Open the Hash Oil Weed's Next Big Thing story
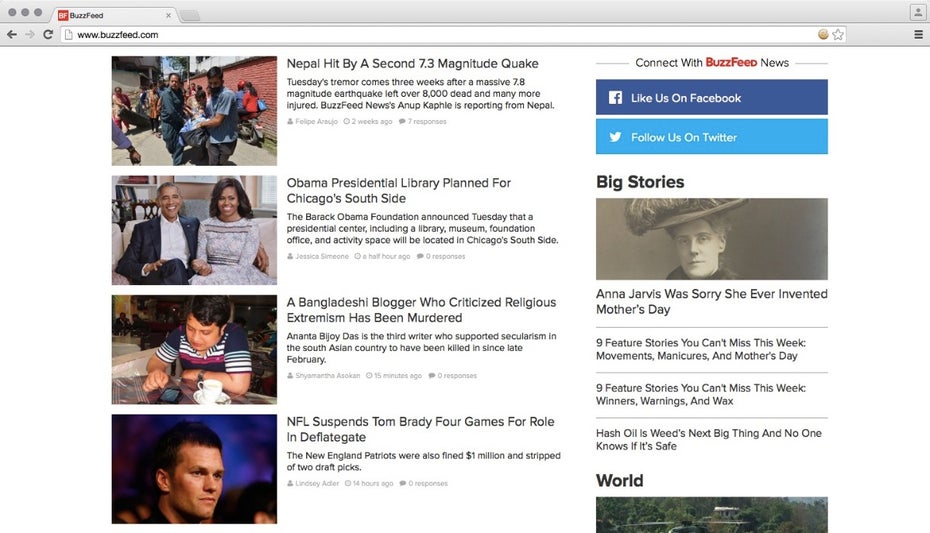Image resolution: width=930 pixels, height=533 pixels. 709,439
